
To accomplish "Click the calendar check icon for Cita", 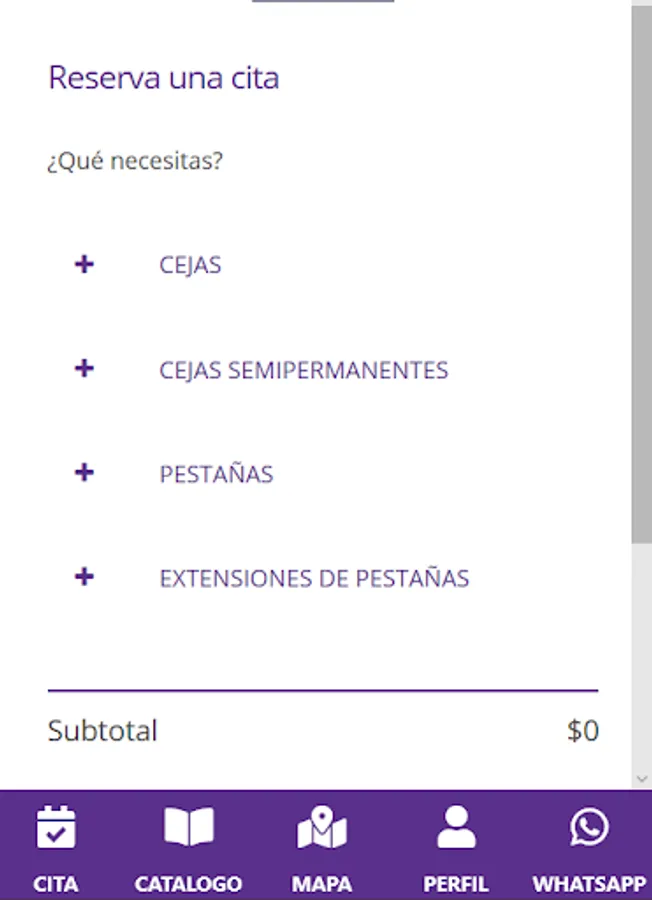I will pos(56,827).
